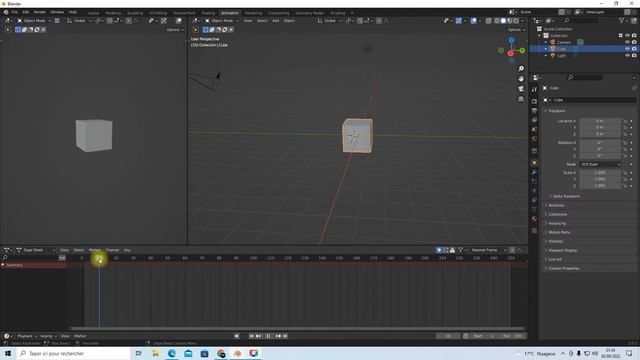
Task: Switch to the Layout workspace tab
Action: coord(93,13)
